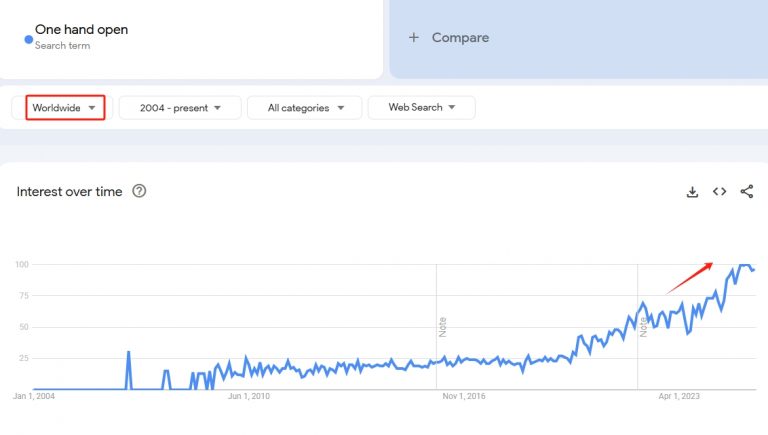Open the embed code icon
Viewport: 768px width, 435px height.
pos(719,192)
